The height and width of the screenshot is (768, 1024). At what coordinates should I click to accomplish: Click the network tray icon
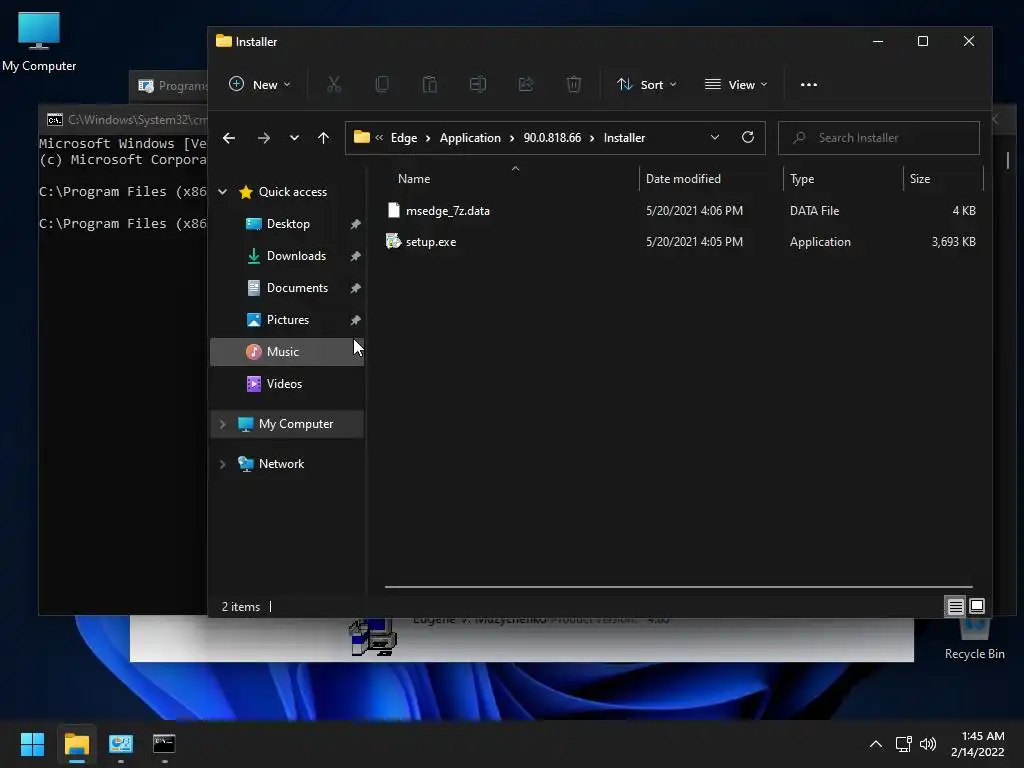(x=903, y=744)
